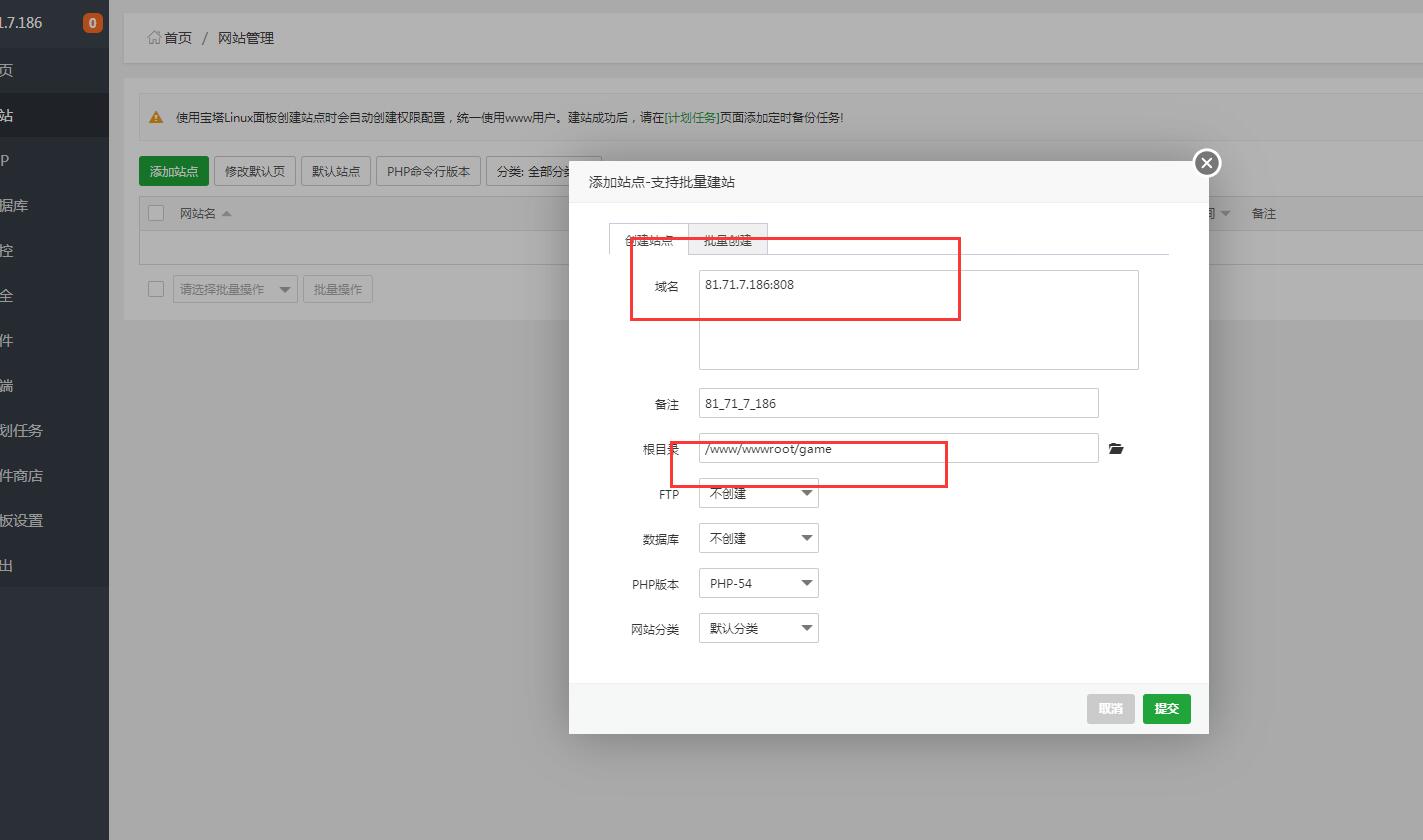Tick the checkbox beside 请选择批量操作
This screenshot has height=840, width=1423.
point(156,289)
